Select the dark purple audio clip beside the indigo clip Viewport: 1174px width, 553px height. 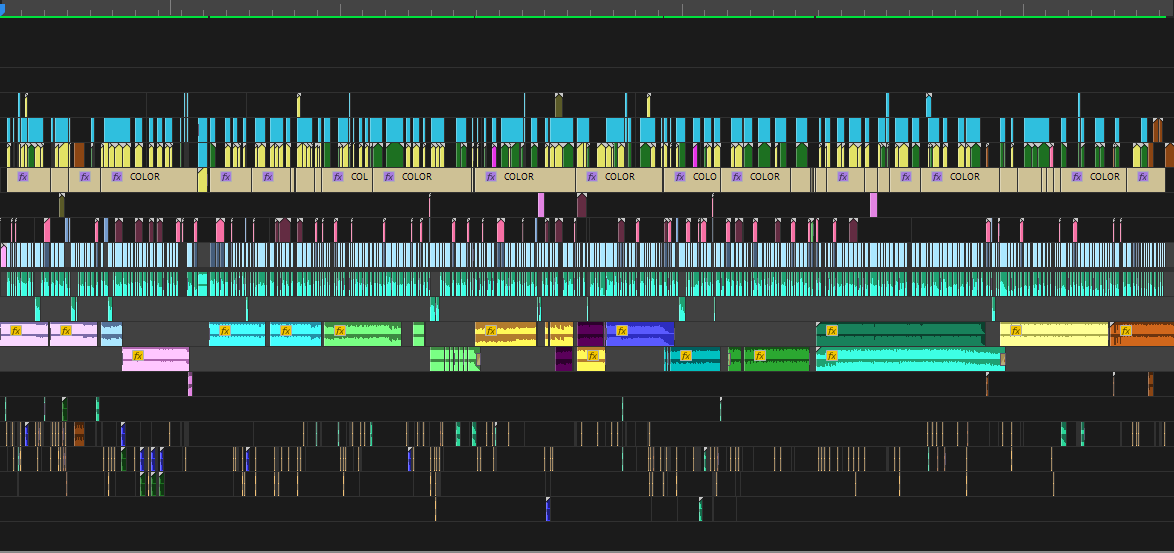click(591, 334)
